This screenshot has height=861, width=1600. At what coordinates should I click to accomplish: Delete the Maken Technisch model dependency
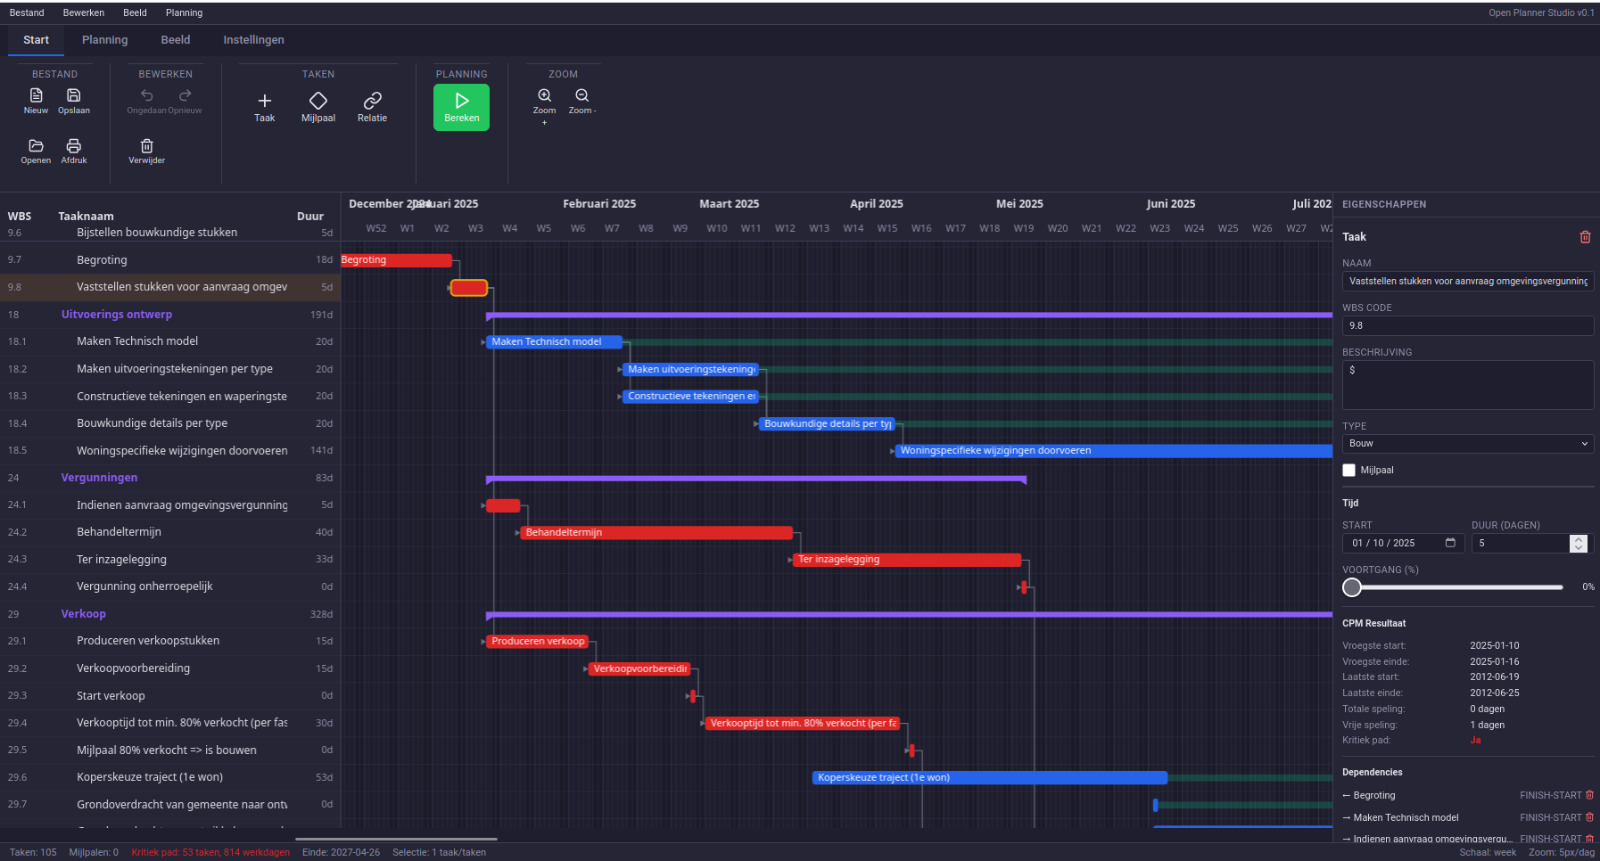(x=1590, y=818)
